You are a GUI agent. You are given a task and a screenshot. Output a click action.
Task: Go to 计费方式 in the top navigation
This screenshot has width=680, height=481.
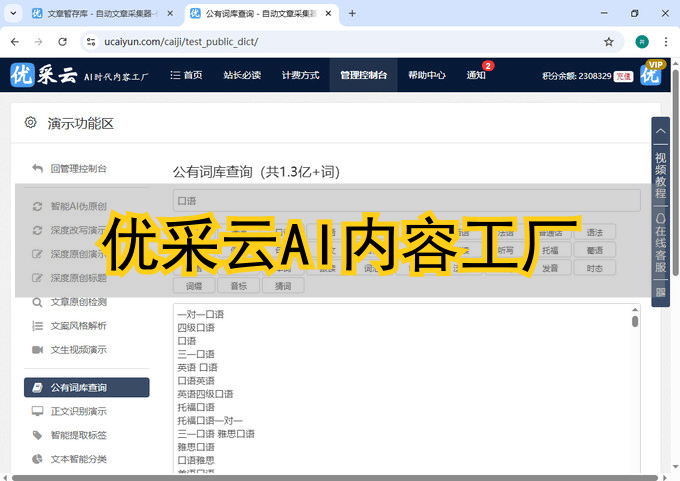300,75
